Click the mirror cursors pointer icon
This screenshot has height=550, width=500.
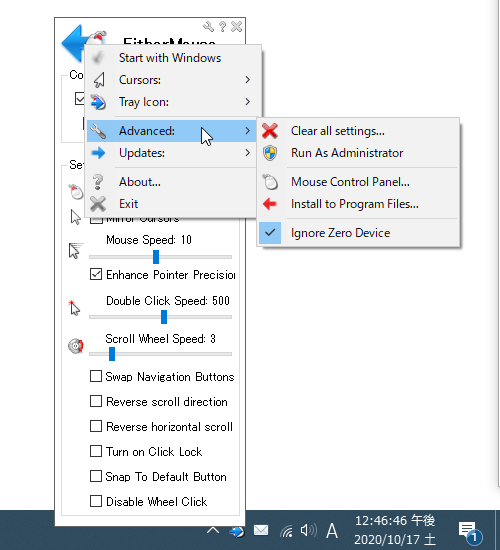[x=75, y=217]
